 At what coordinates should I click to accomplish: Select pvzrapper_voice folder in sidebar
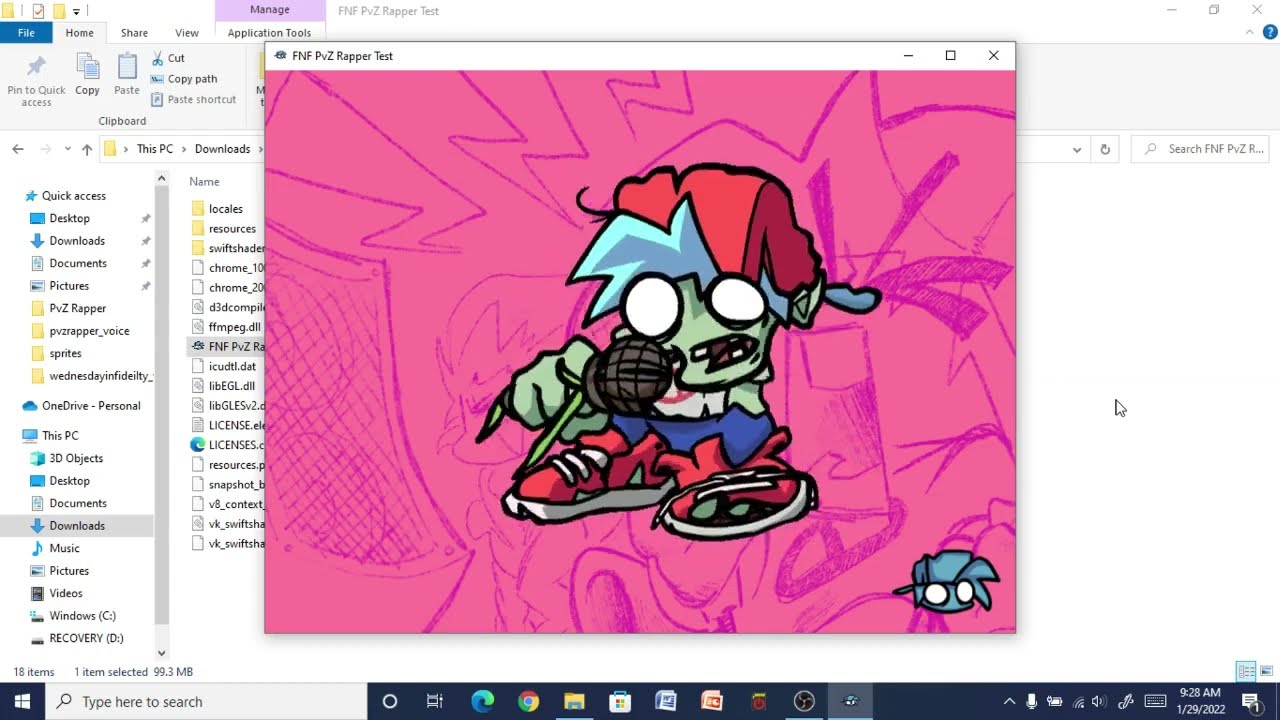point(89,331)
